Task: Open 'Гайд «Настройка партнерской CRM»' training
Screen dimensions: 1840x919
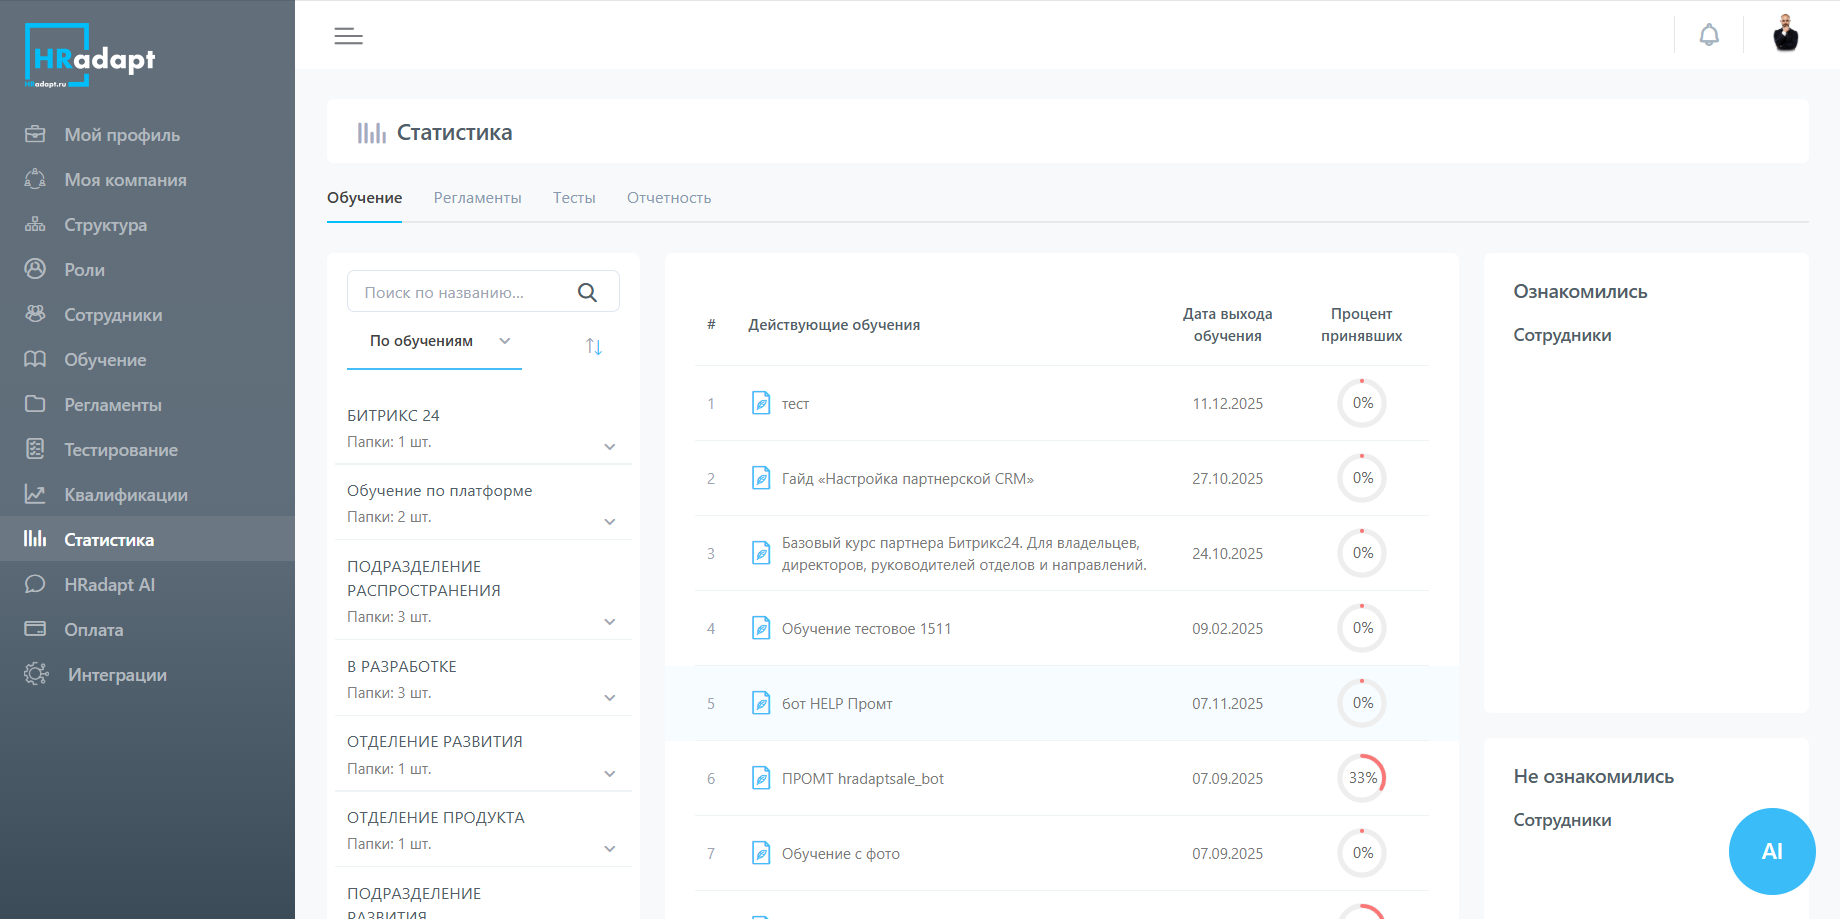Action: (907, 479)
